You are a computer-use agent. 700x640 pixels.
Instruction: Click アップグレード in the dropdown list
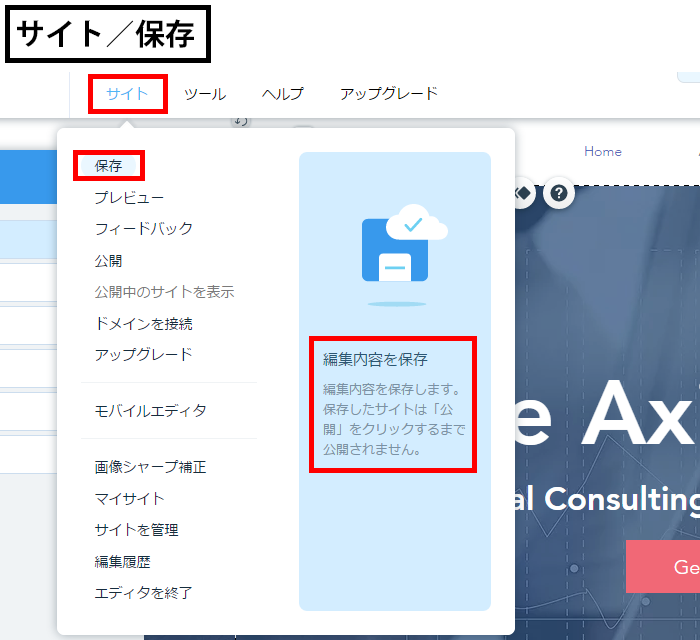[143, 355]
